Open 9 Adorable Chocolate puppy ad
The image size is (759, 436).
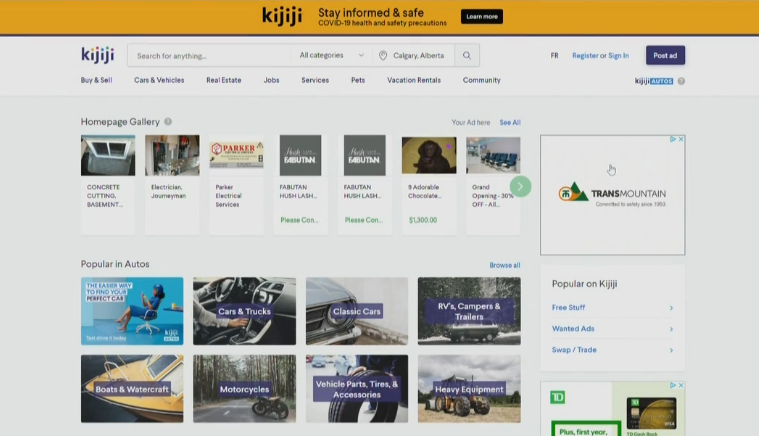429,185
